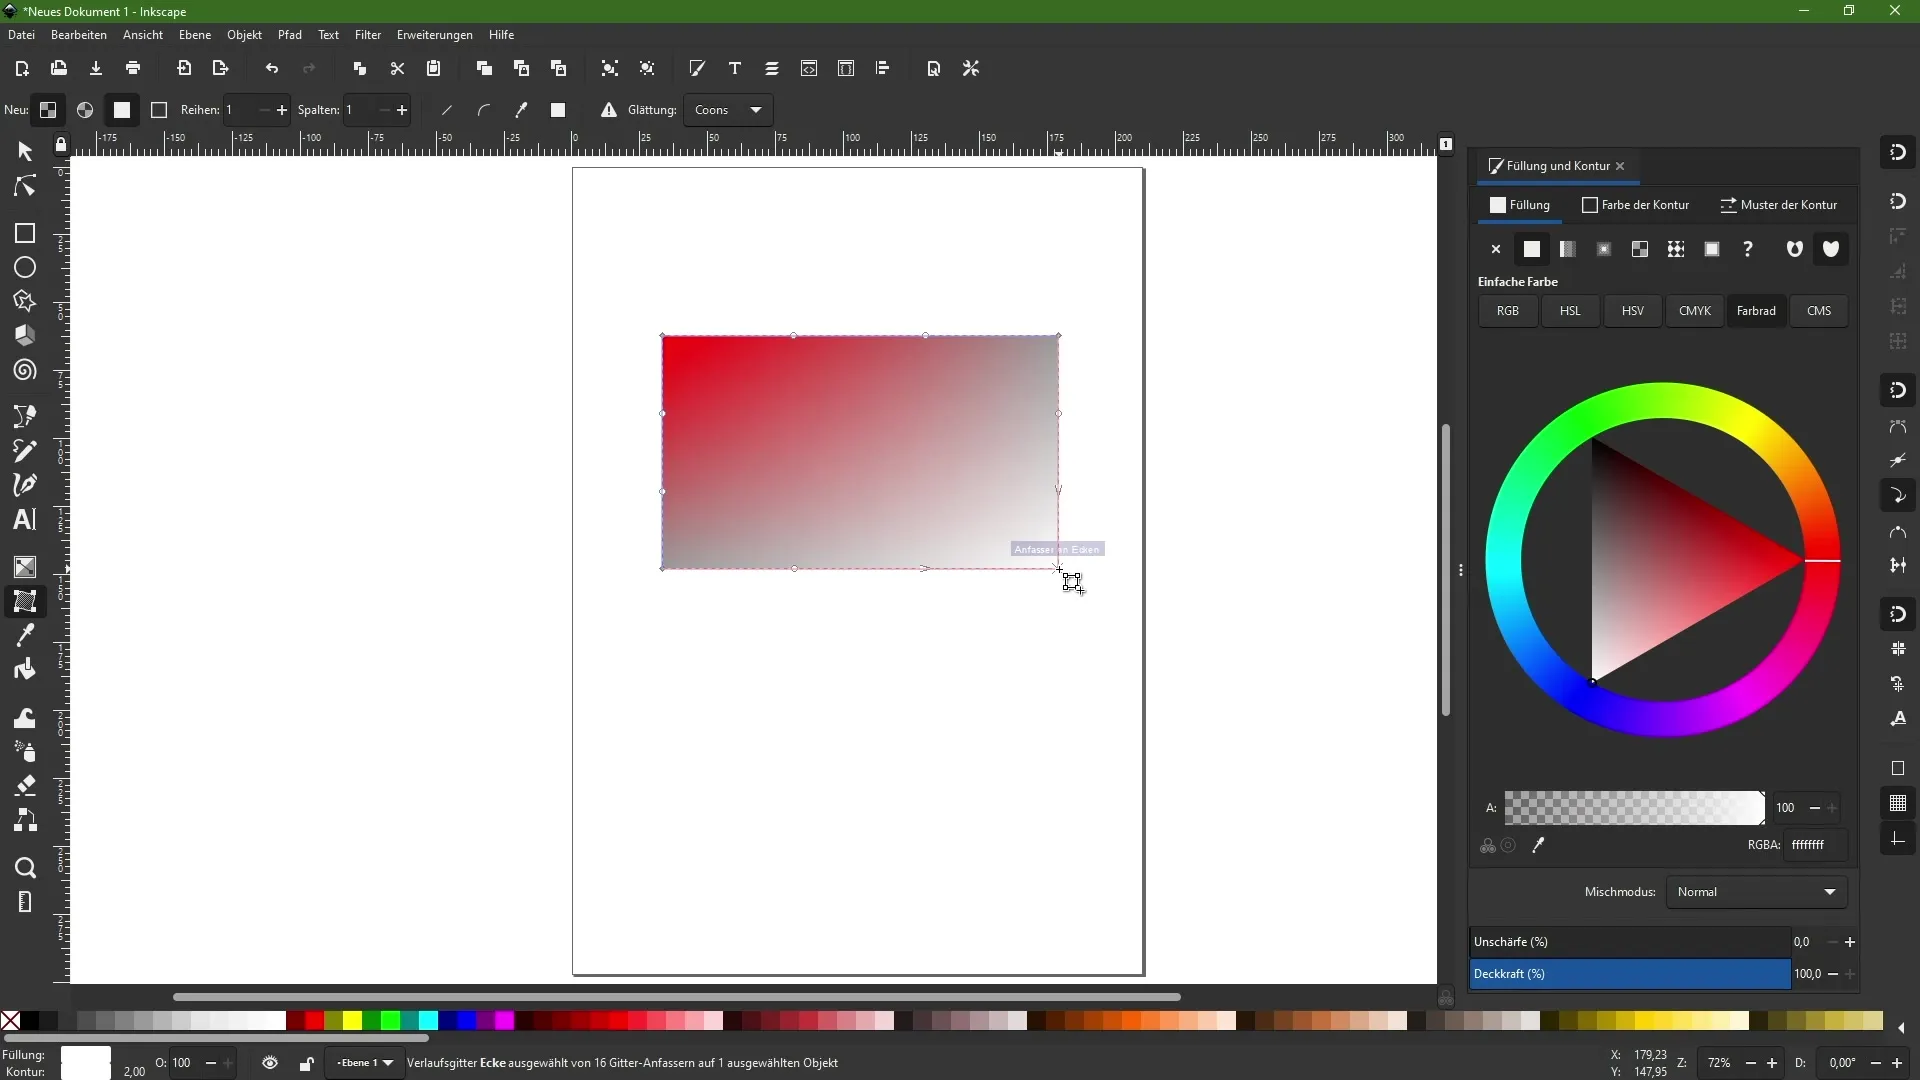Pick fill color with eyedropper in panel
Image resolution: width=1920 pixels, height=1080 pixels.
click(x=1538, y=846)
